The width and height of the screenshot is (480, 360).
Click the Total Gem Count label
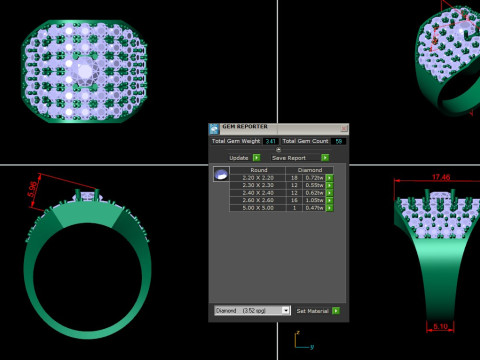(305, 141)
